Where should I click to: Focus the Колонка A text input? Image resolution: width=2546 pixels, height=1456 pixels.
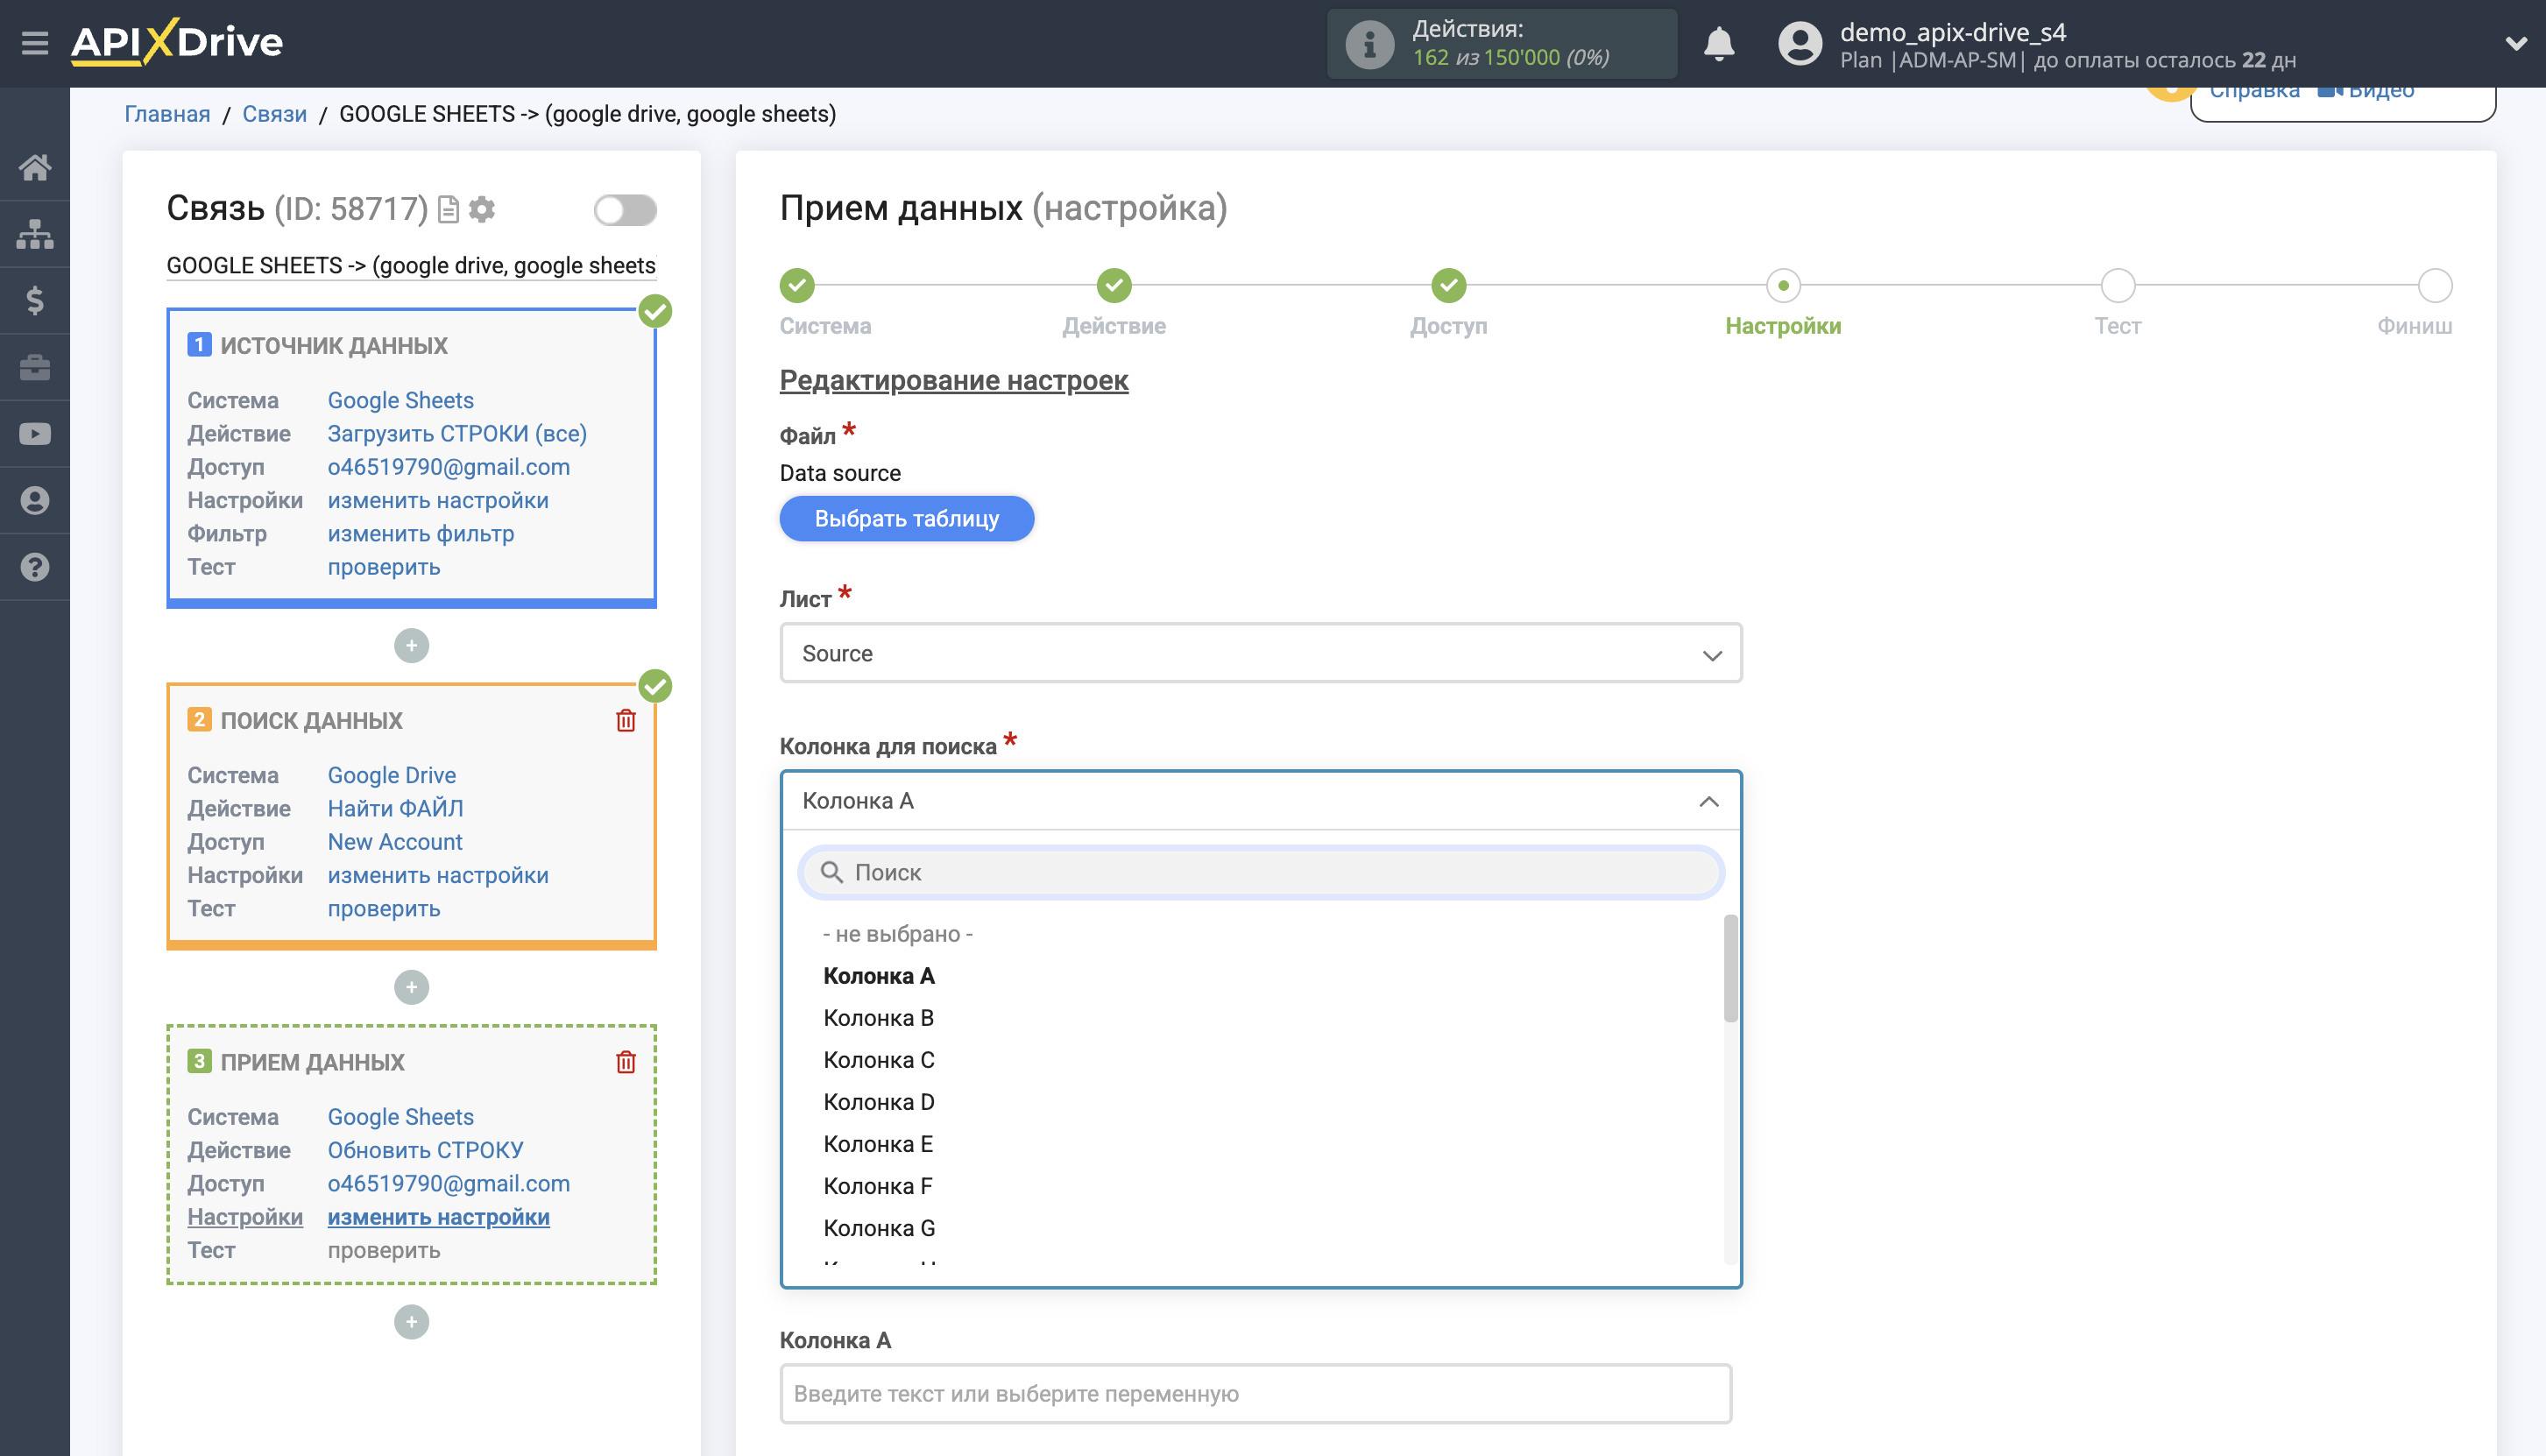1256,1394
